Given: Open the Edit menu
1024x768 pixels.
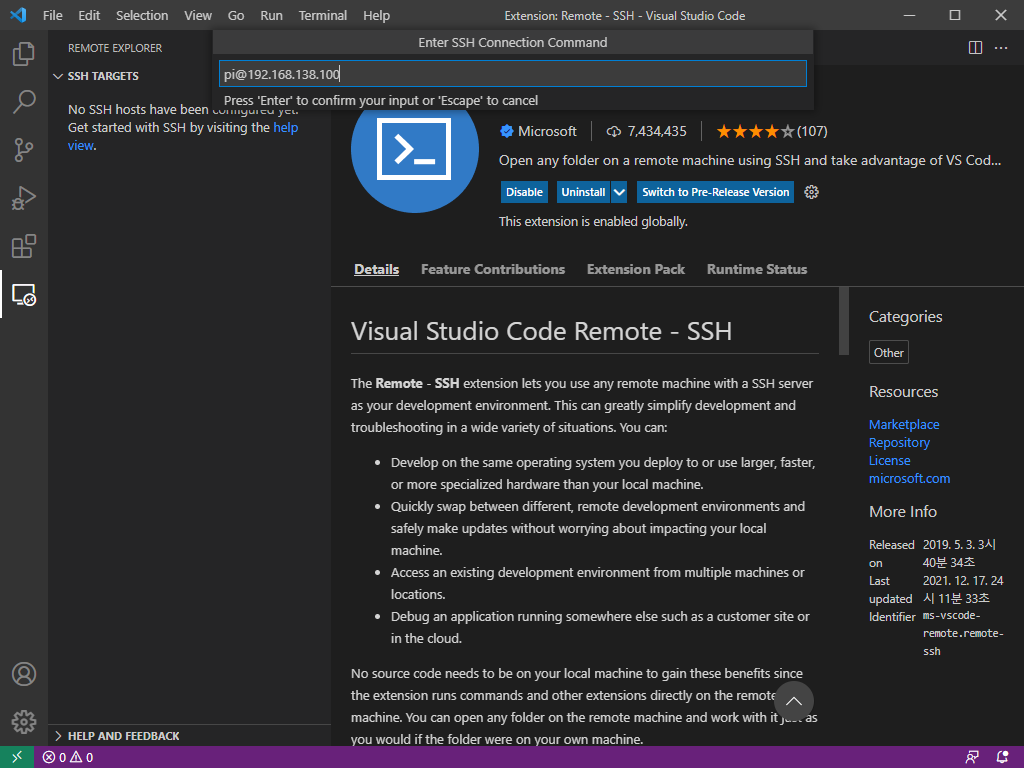Looking at the screenshot, I should point(89,15).
